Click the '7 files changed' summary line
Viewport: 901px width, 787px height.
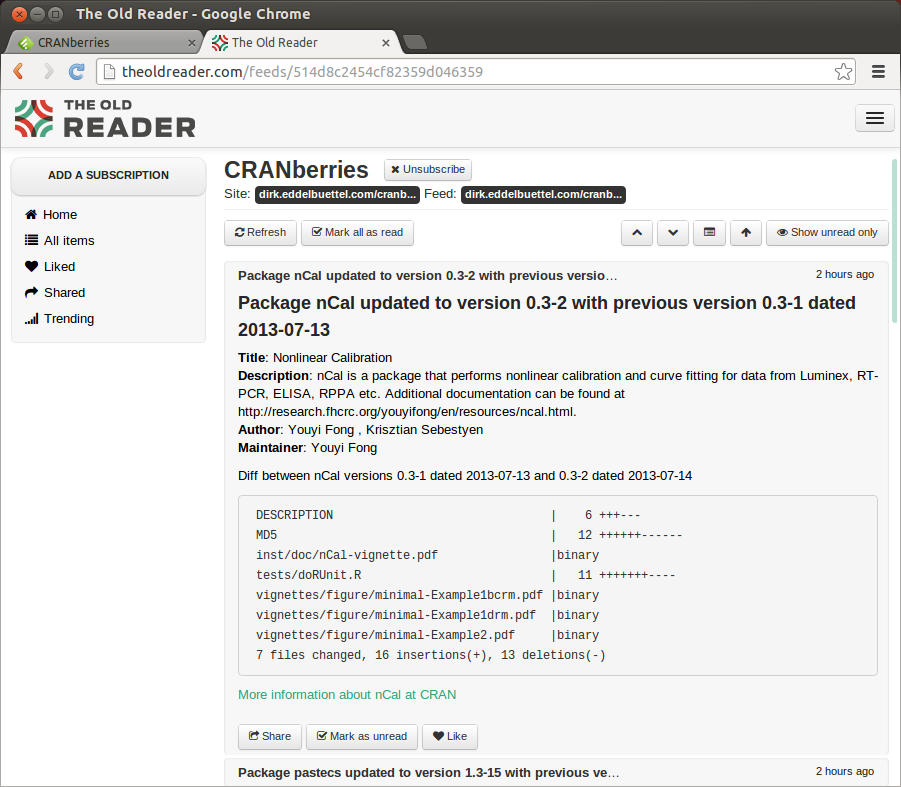(431, 655)
